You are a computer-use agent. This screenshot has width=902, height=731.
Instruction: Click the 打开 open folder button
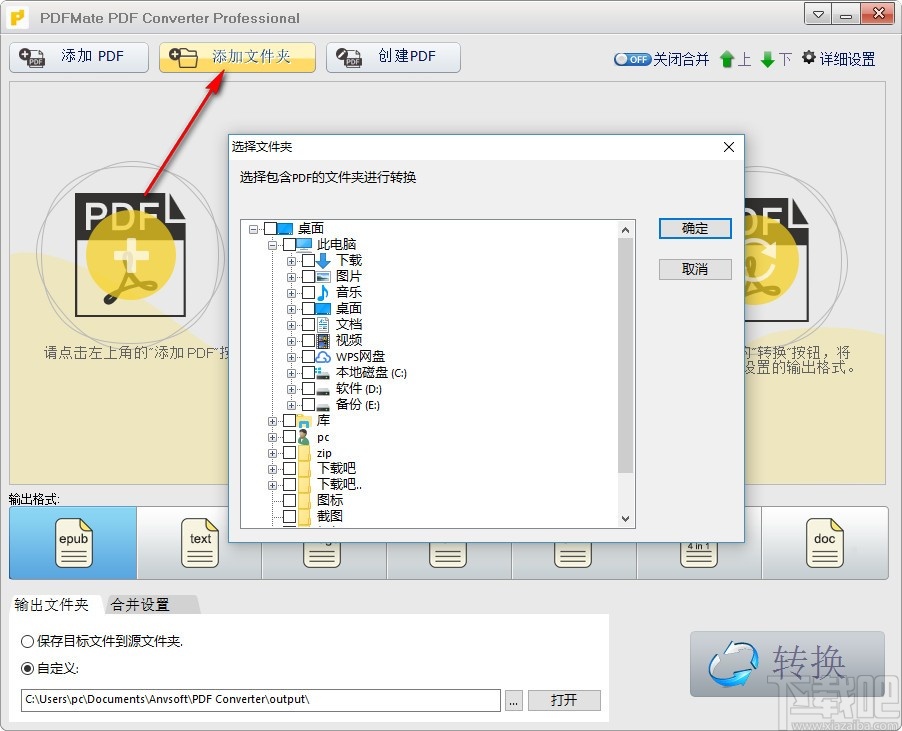(564, 700)
